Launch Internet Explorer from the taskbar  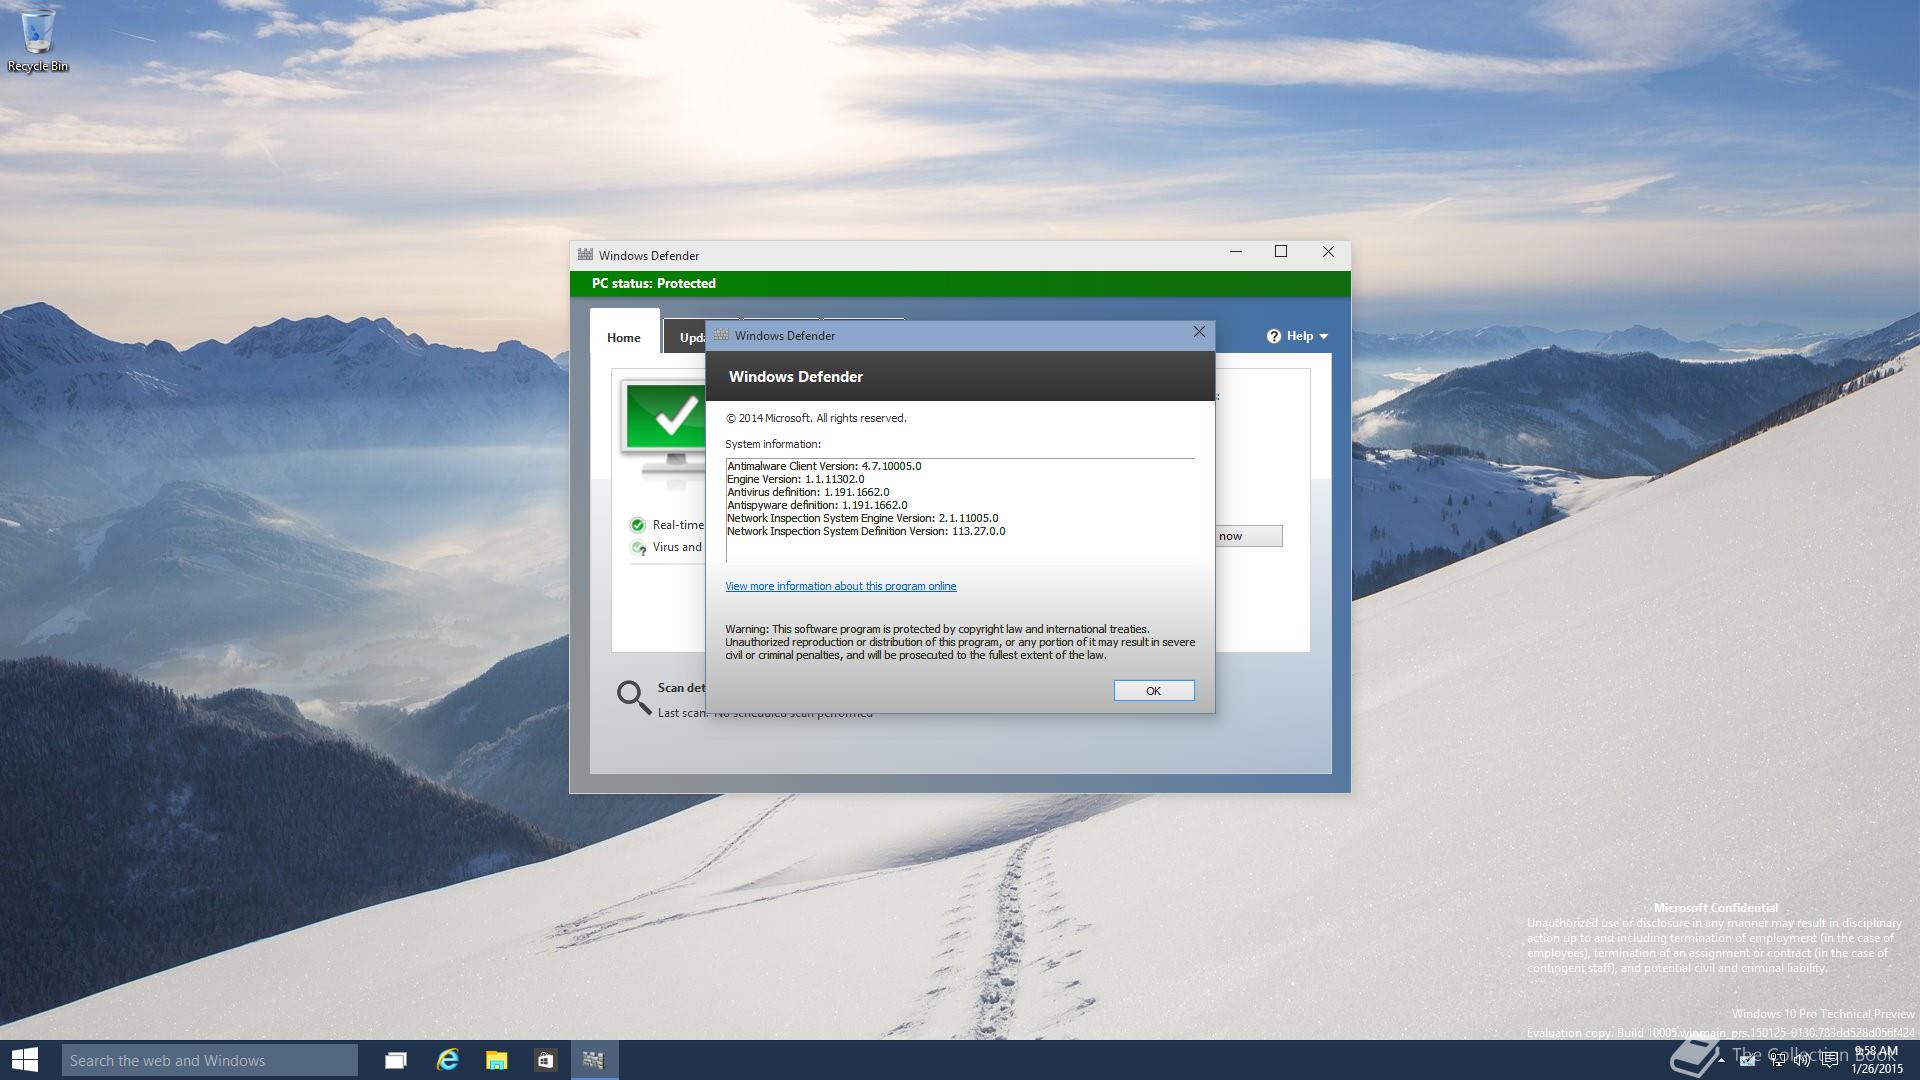pos(448,1060)
